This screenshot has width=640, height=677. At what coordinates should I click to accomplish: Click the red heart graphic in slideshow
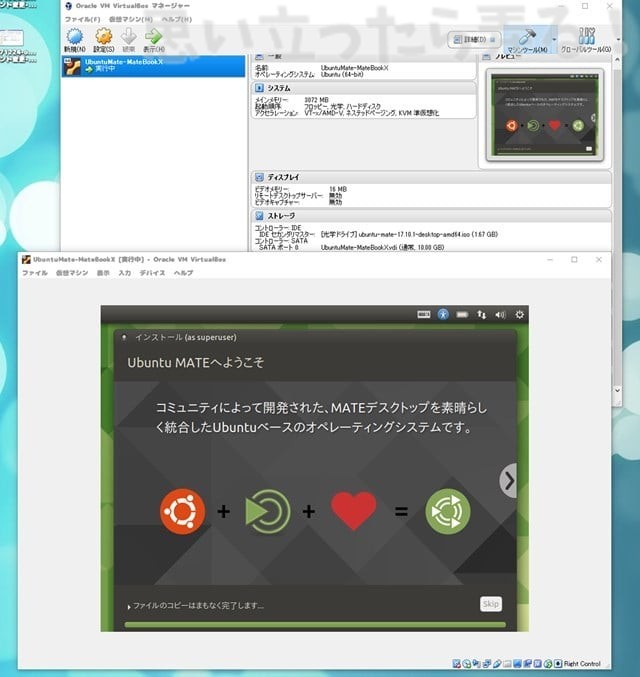point(353,511)
